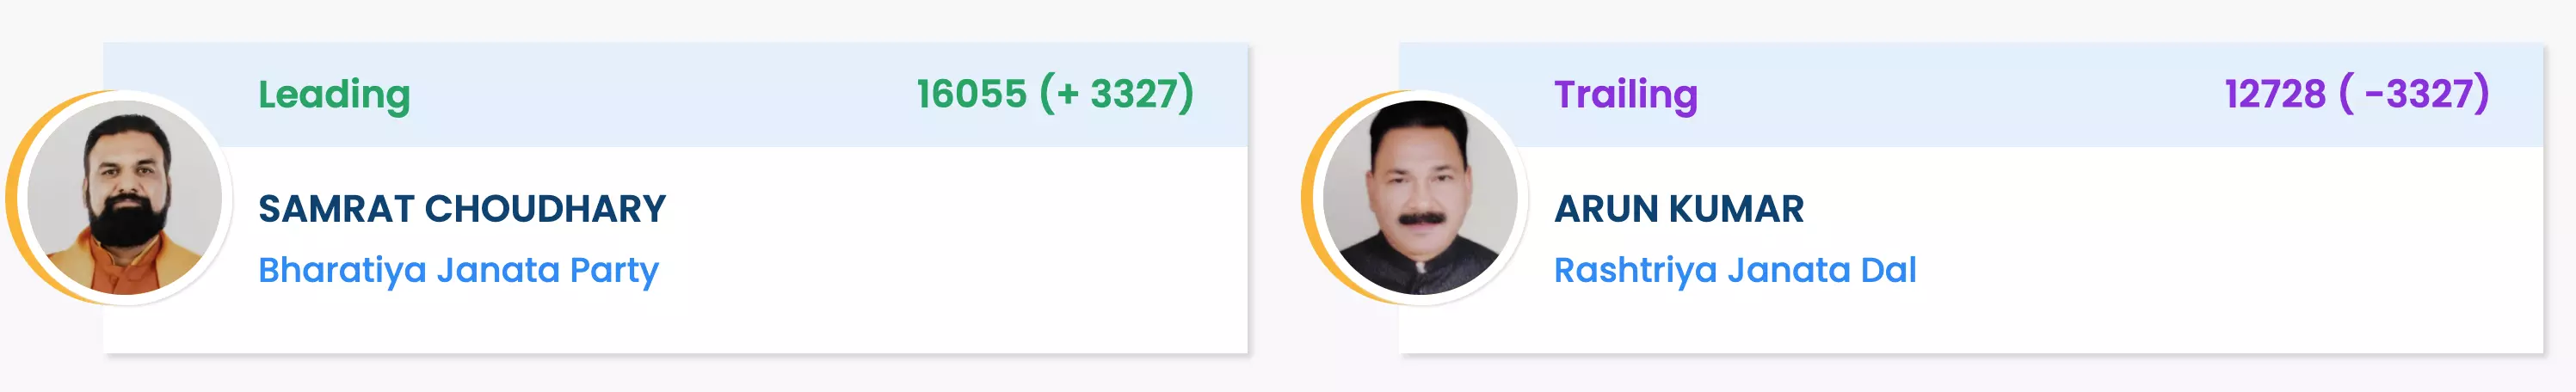This screenshot has width=2576, height=392.
Task: Click the +3327 margin in green
Action: [1117, 94]
